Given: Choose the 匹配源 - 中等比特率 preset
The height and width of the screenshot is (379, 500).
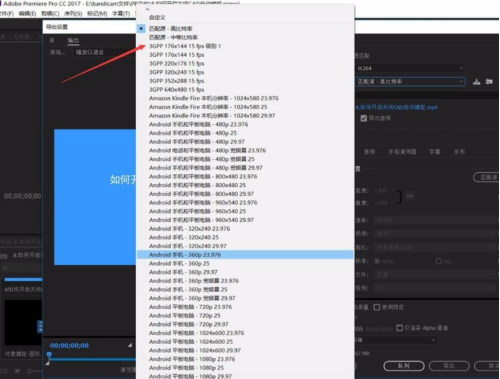Looking at the screenshot, I should (245, 37).
